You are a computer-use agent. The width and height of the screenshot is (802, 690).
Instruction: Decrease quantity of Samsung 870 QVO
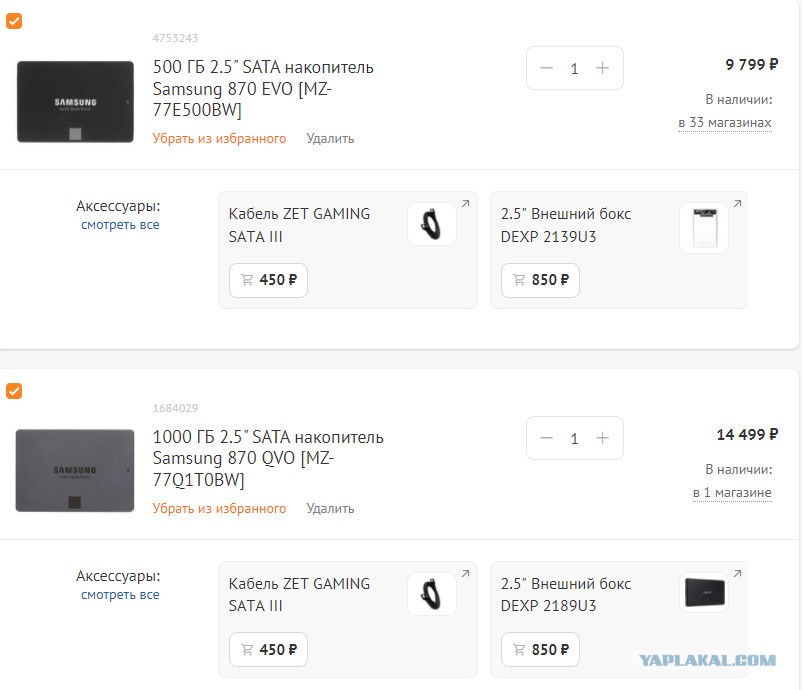[546, 438]
